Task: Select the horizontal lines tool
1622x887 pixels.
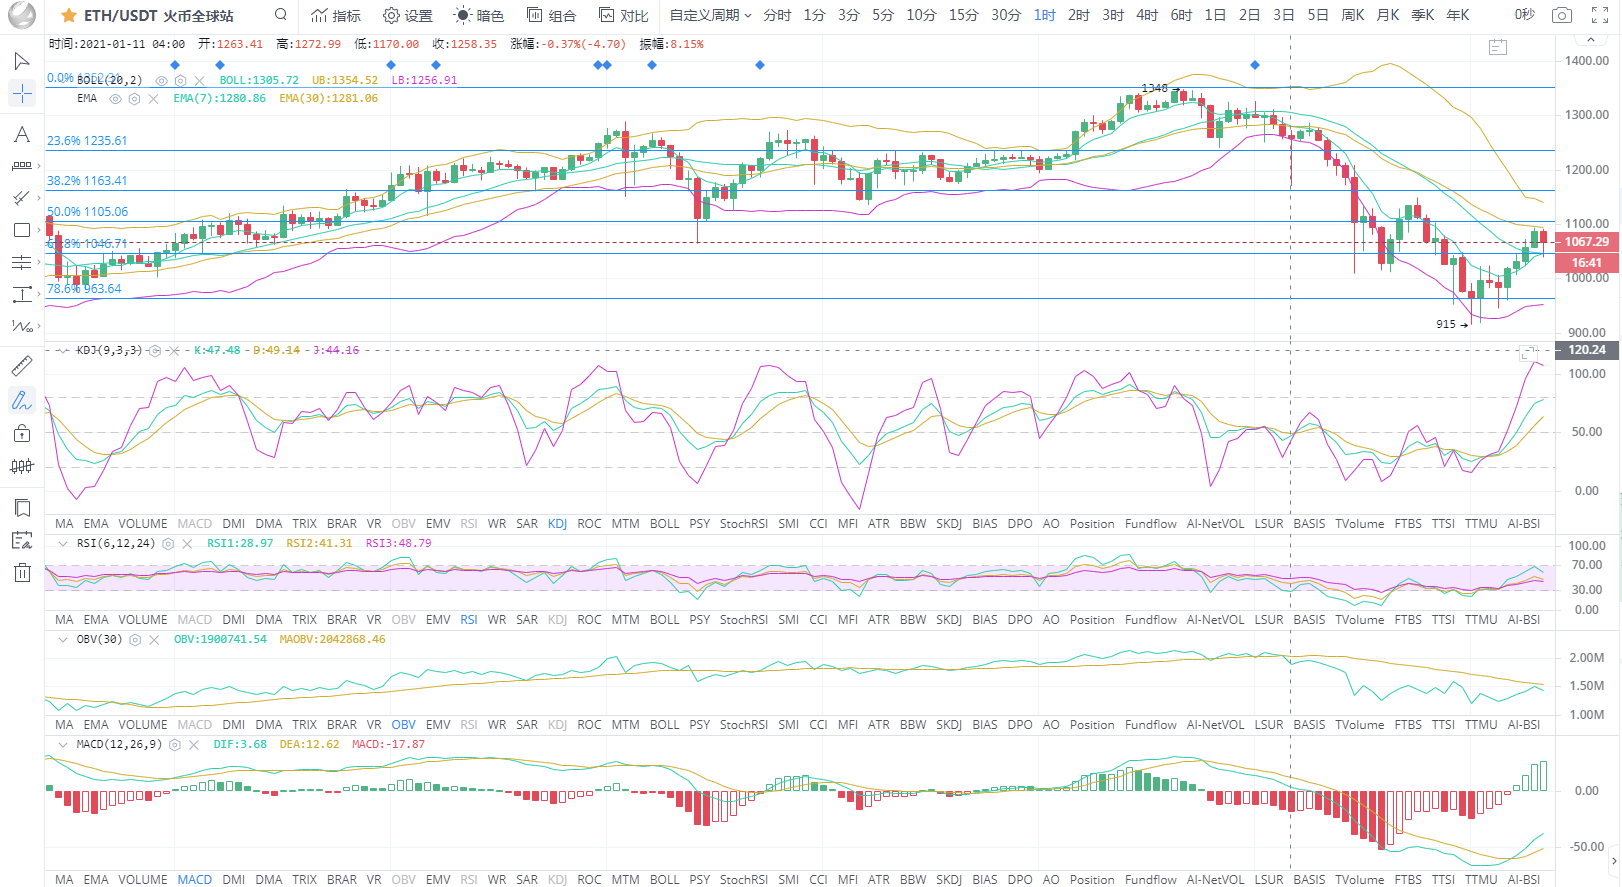Action: tap(22, 262)
